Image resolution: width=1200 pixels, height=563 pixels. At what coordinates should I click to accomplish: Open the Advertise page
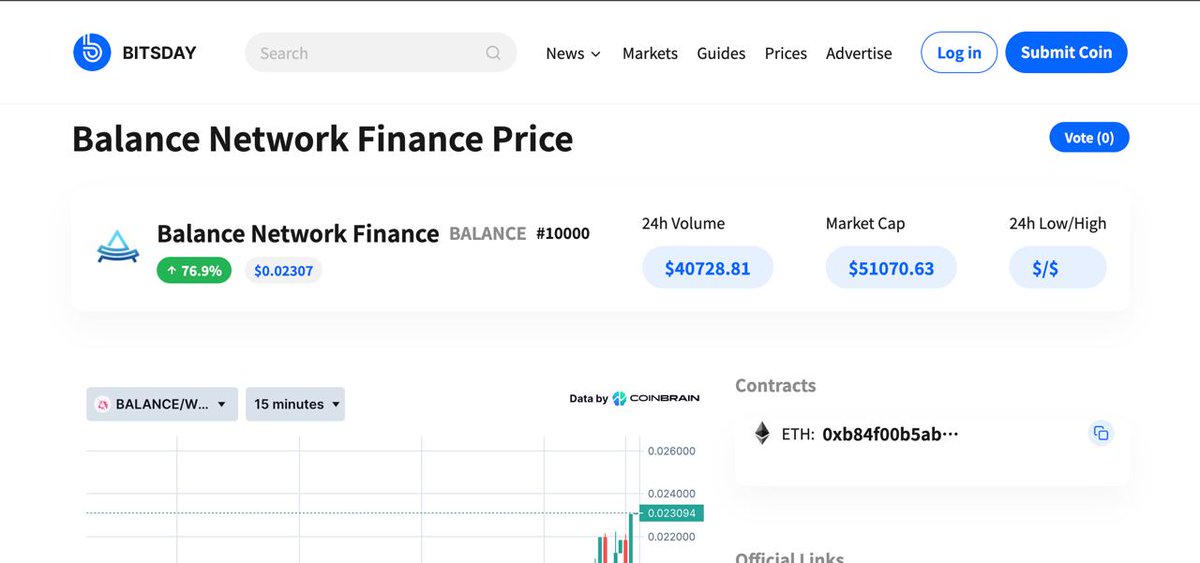click(x=859, y=53)
